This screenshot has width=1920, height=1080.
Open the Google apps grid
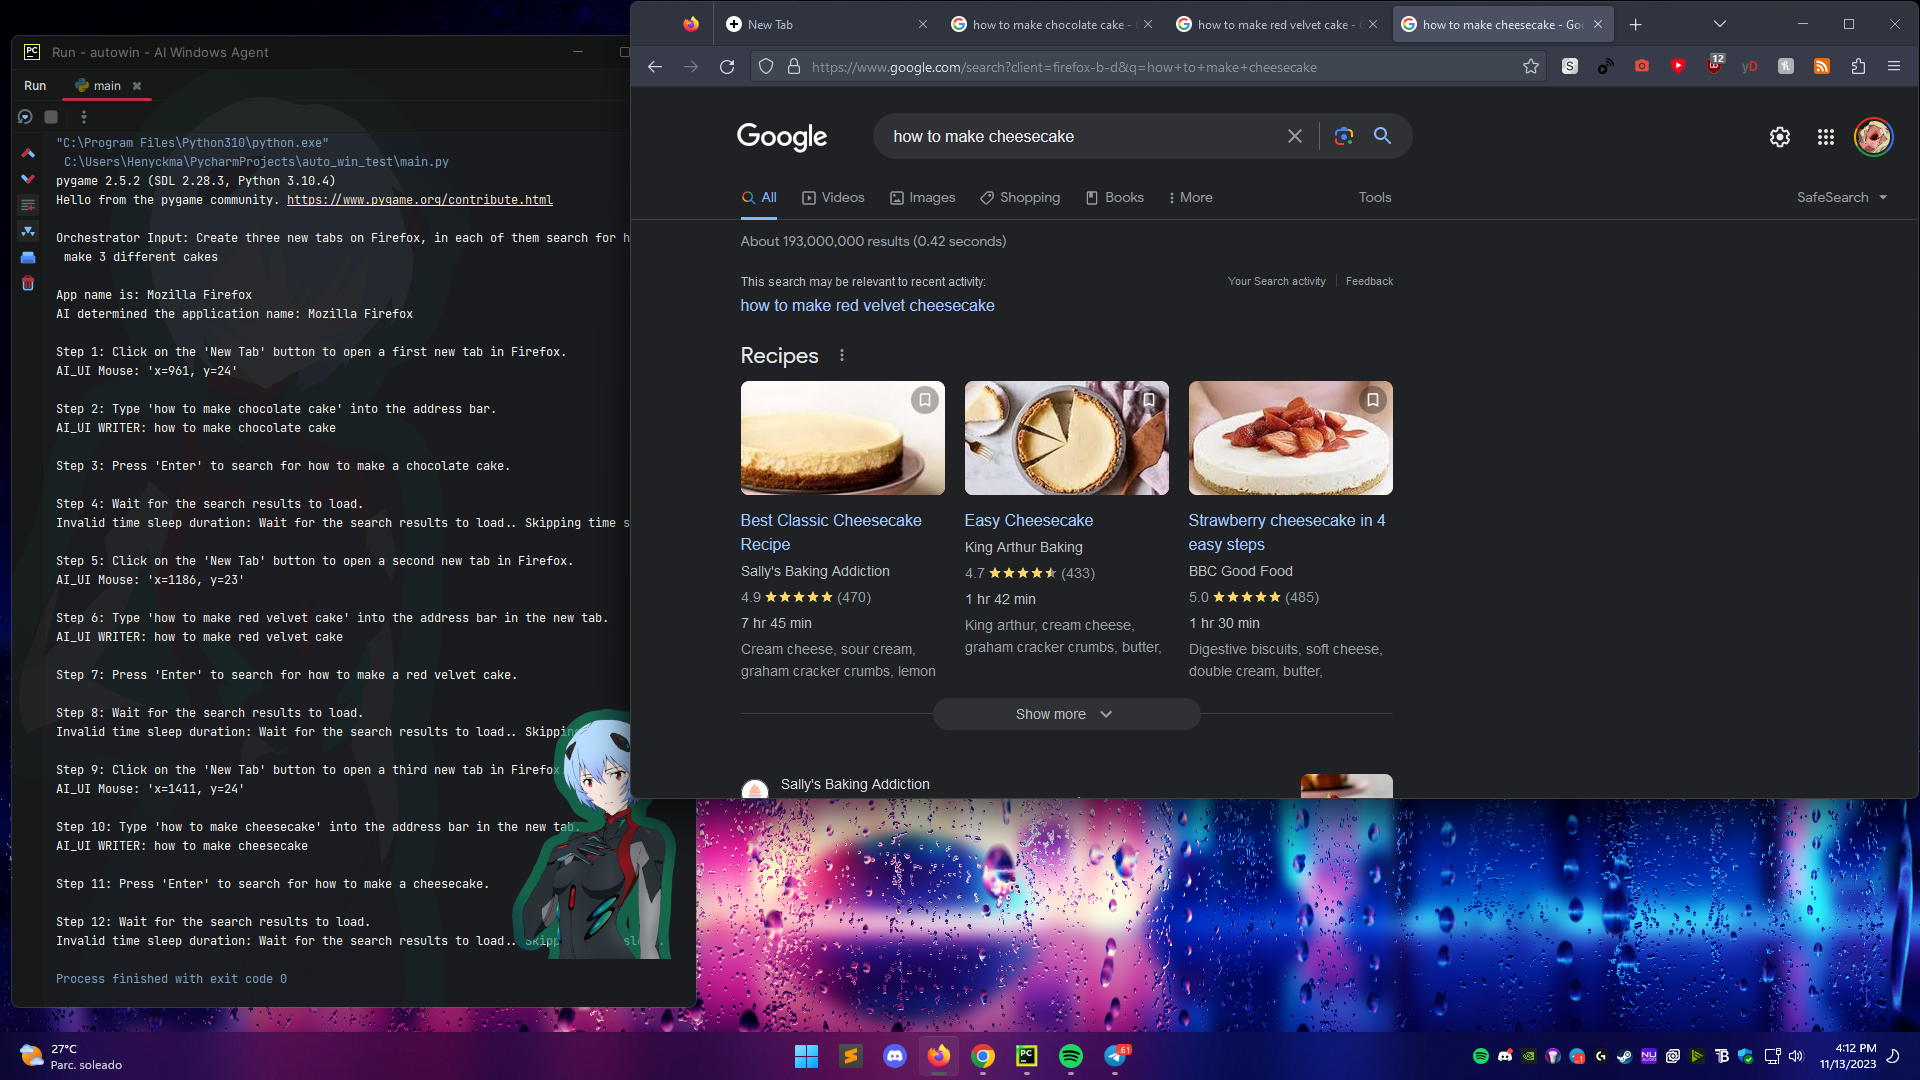tap(1825, 137)
